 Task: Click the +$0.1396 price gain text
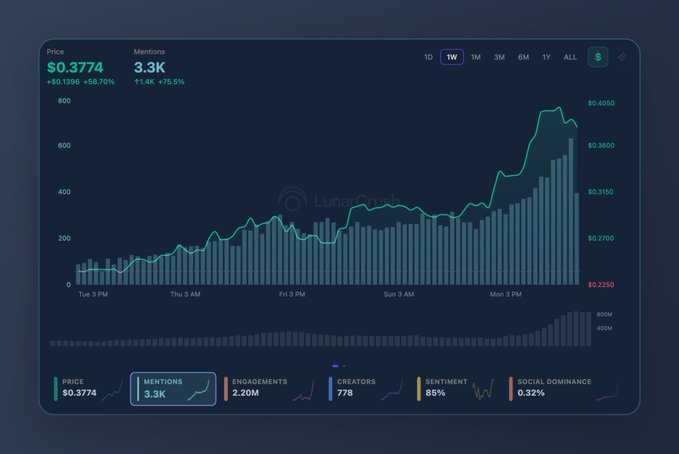coord(63,82)
